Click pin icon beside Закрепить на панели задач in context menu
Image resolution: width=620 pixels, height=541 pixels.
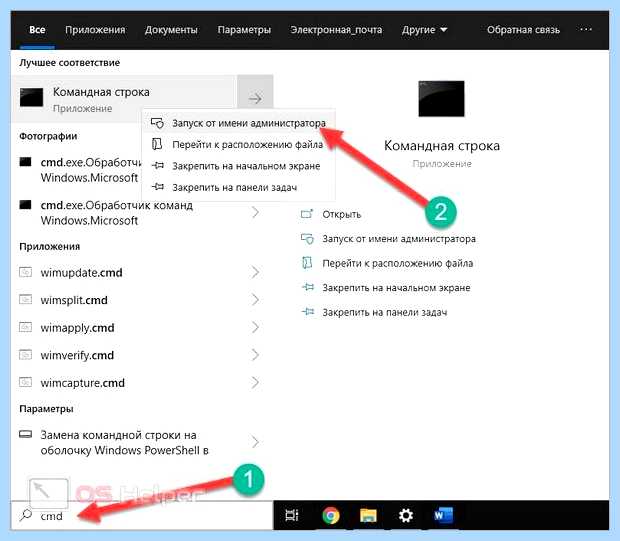tap(158, 187)
